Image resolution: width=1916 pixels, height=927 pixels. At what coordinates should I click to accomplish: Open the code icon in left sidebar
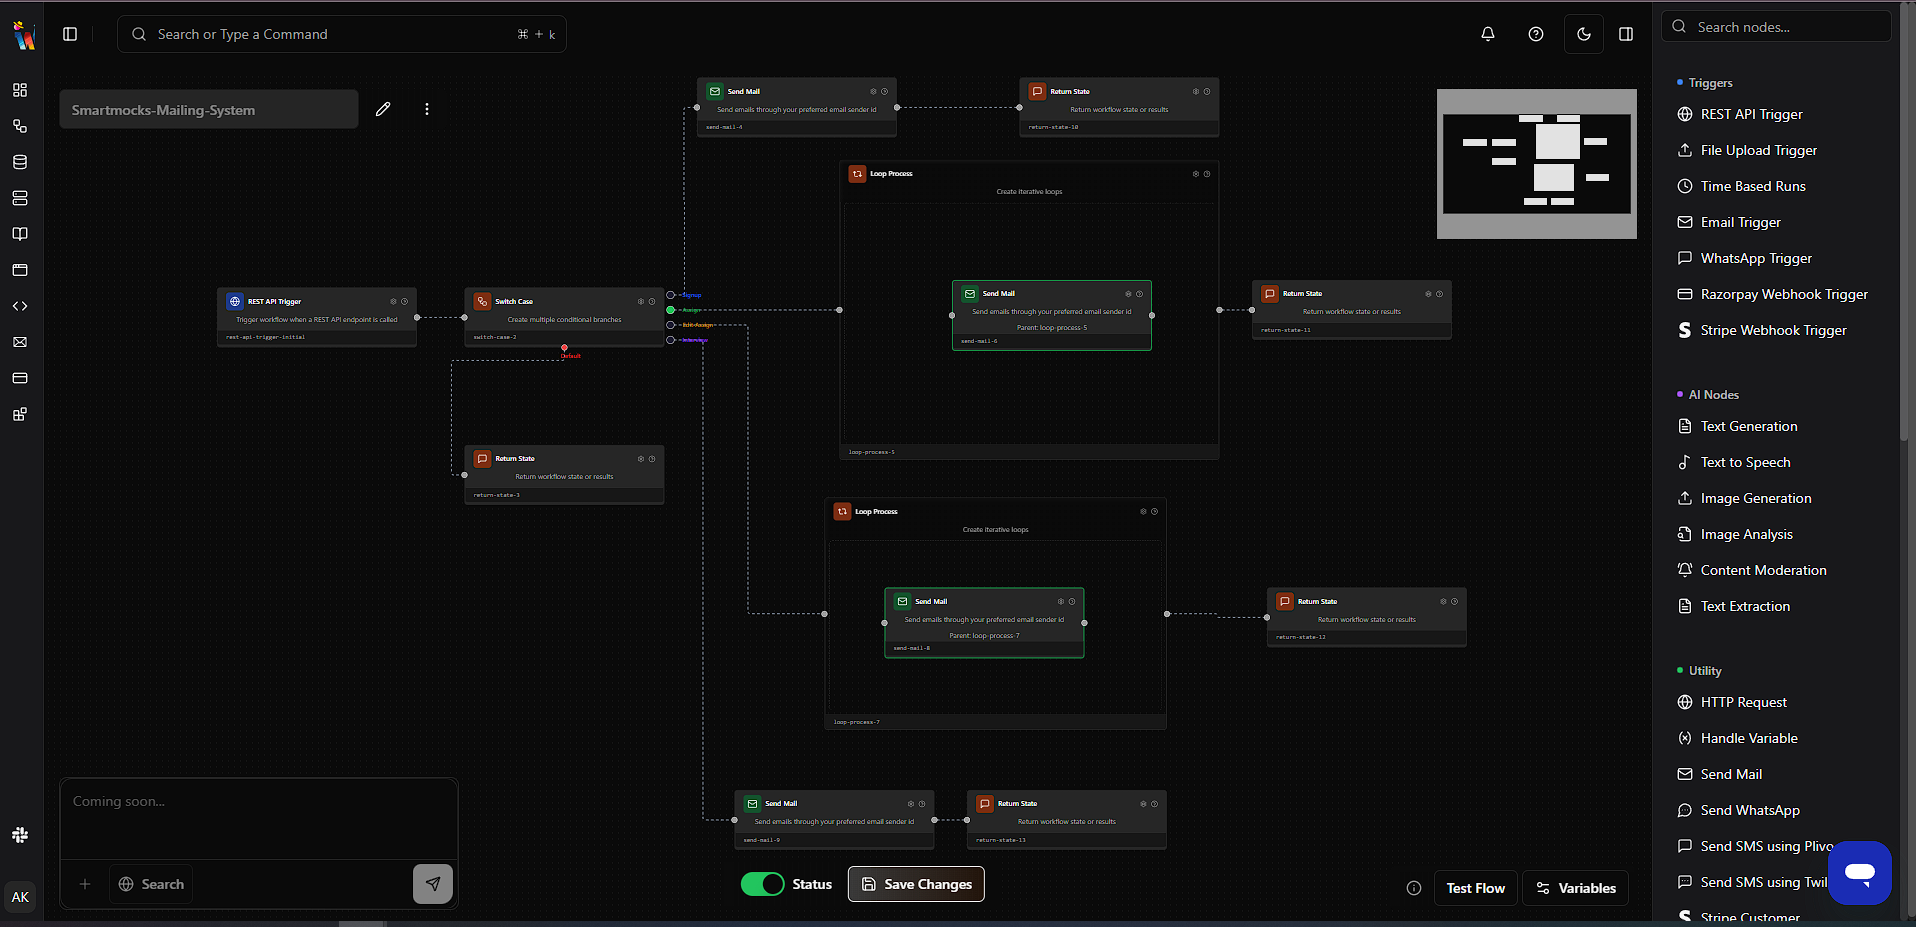pyautogui.click(x=20, y=306)
